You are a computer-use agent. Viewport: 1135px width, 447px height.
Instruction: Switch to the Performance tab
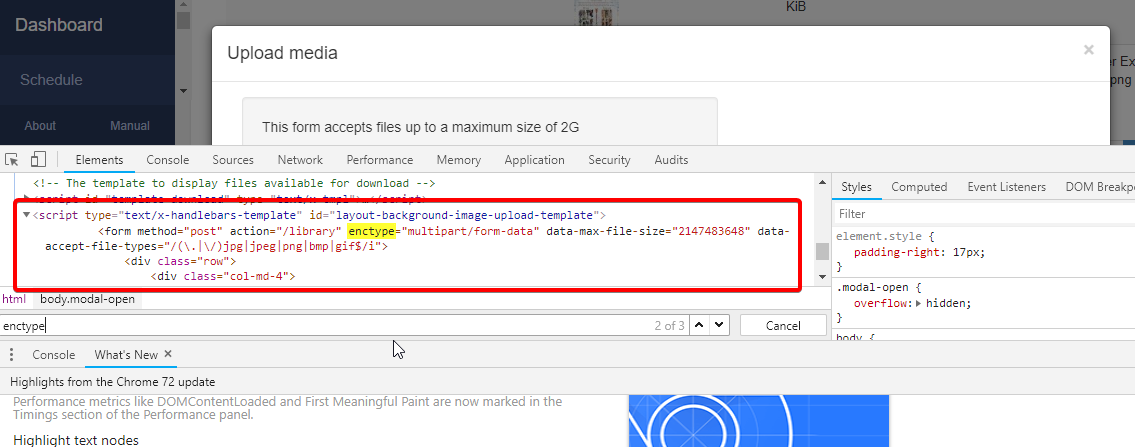coord(380,160)
